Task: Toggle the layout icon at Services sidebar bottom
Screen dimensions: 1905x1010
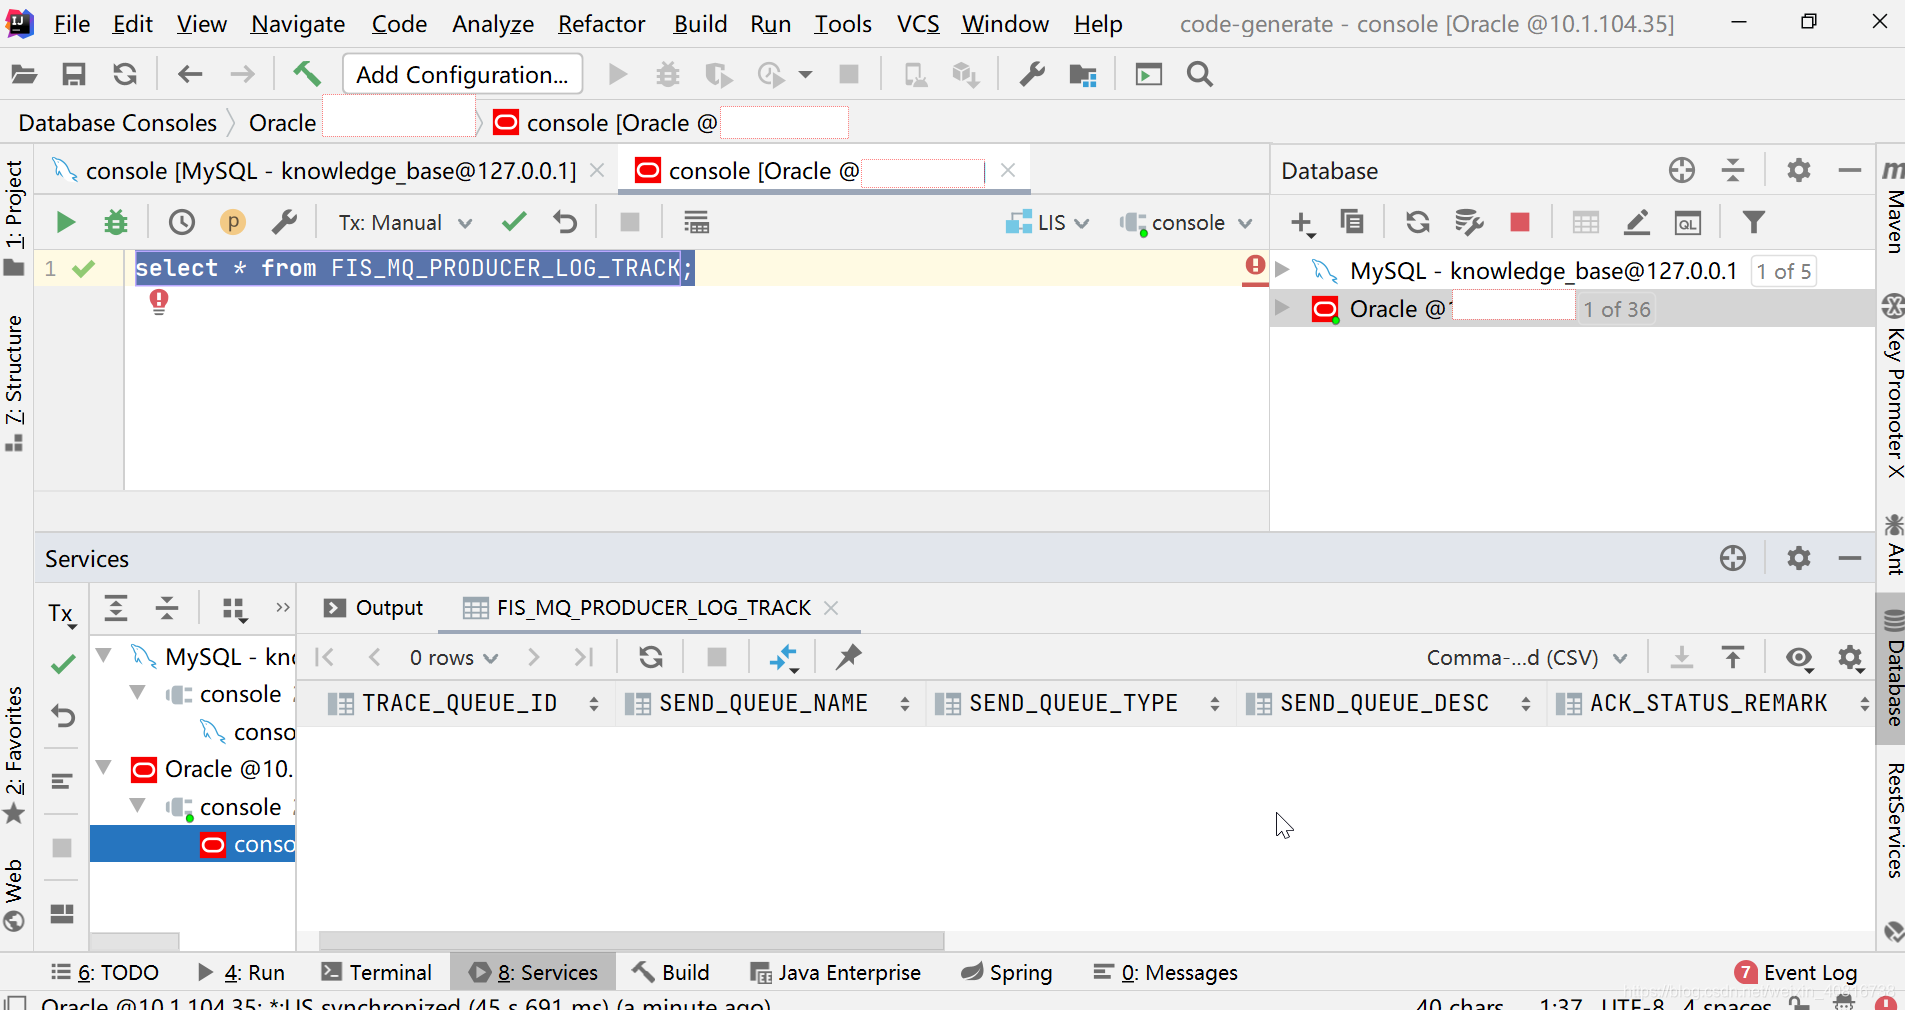Action: [x=62, y=914]
